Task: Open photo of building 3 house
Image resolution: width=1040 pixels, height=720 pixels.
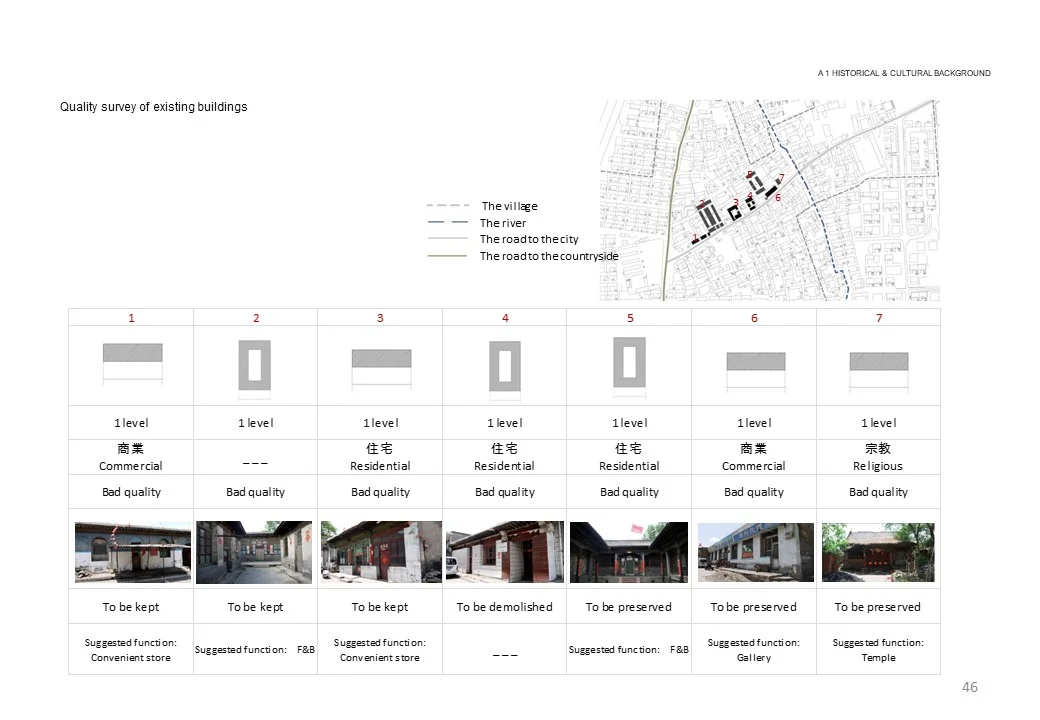Action: [x=381, y=552]
